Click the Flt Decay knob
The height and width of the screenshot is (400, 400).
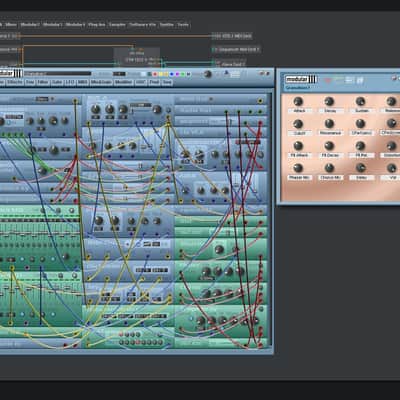329,146
